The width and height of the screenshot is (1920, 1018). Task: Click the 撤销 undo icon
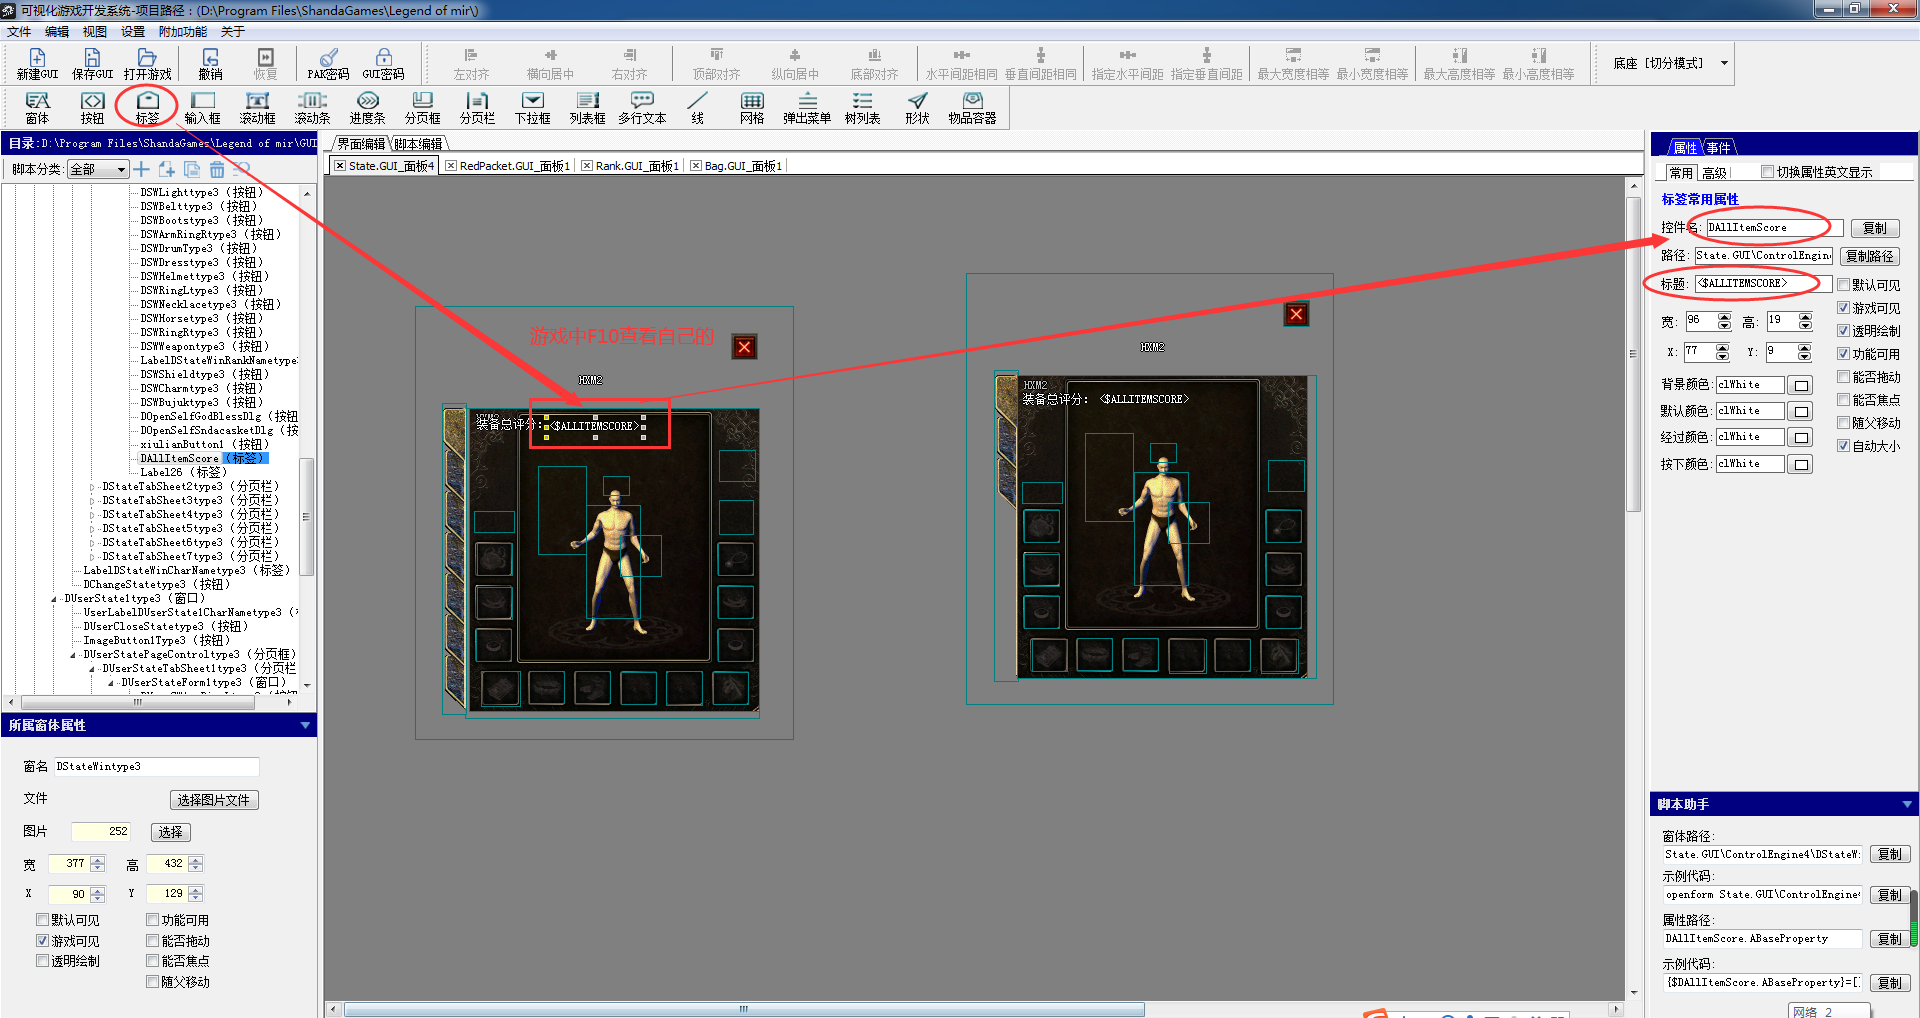click(210, 64)
